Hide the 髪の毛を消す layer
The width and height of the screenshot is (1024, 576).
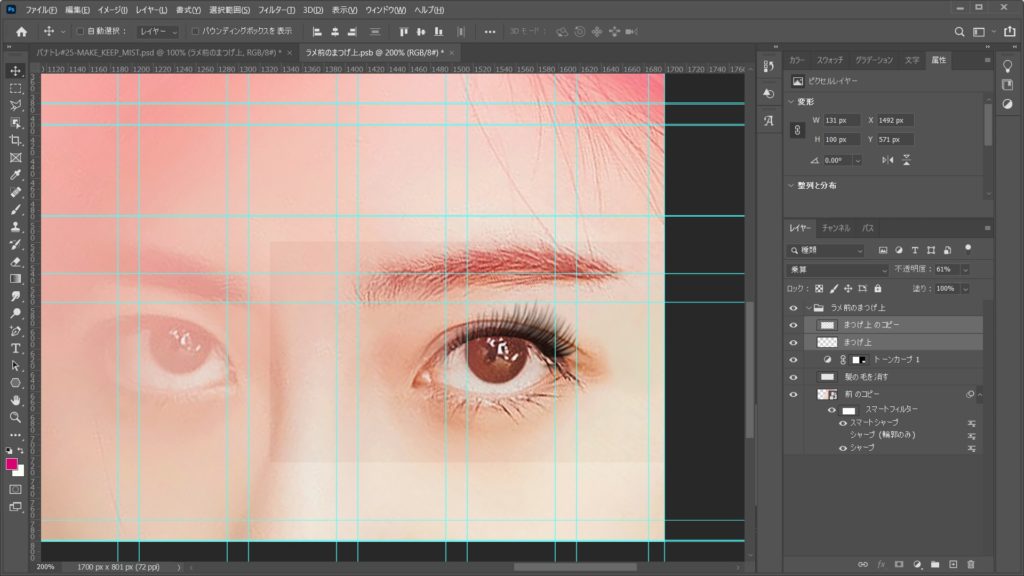pos(793,377)
